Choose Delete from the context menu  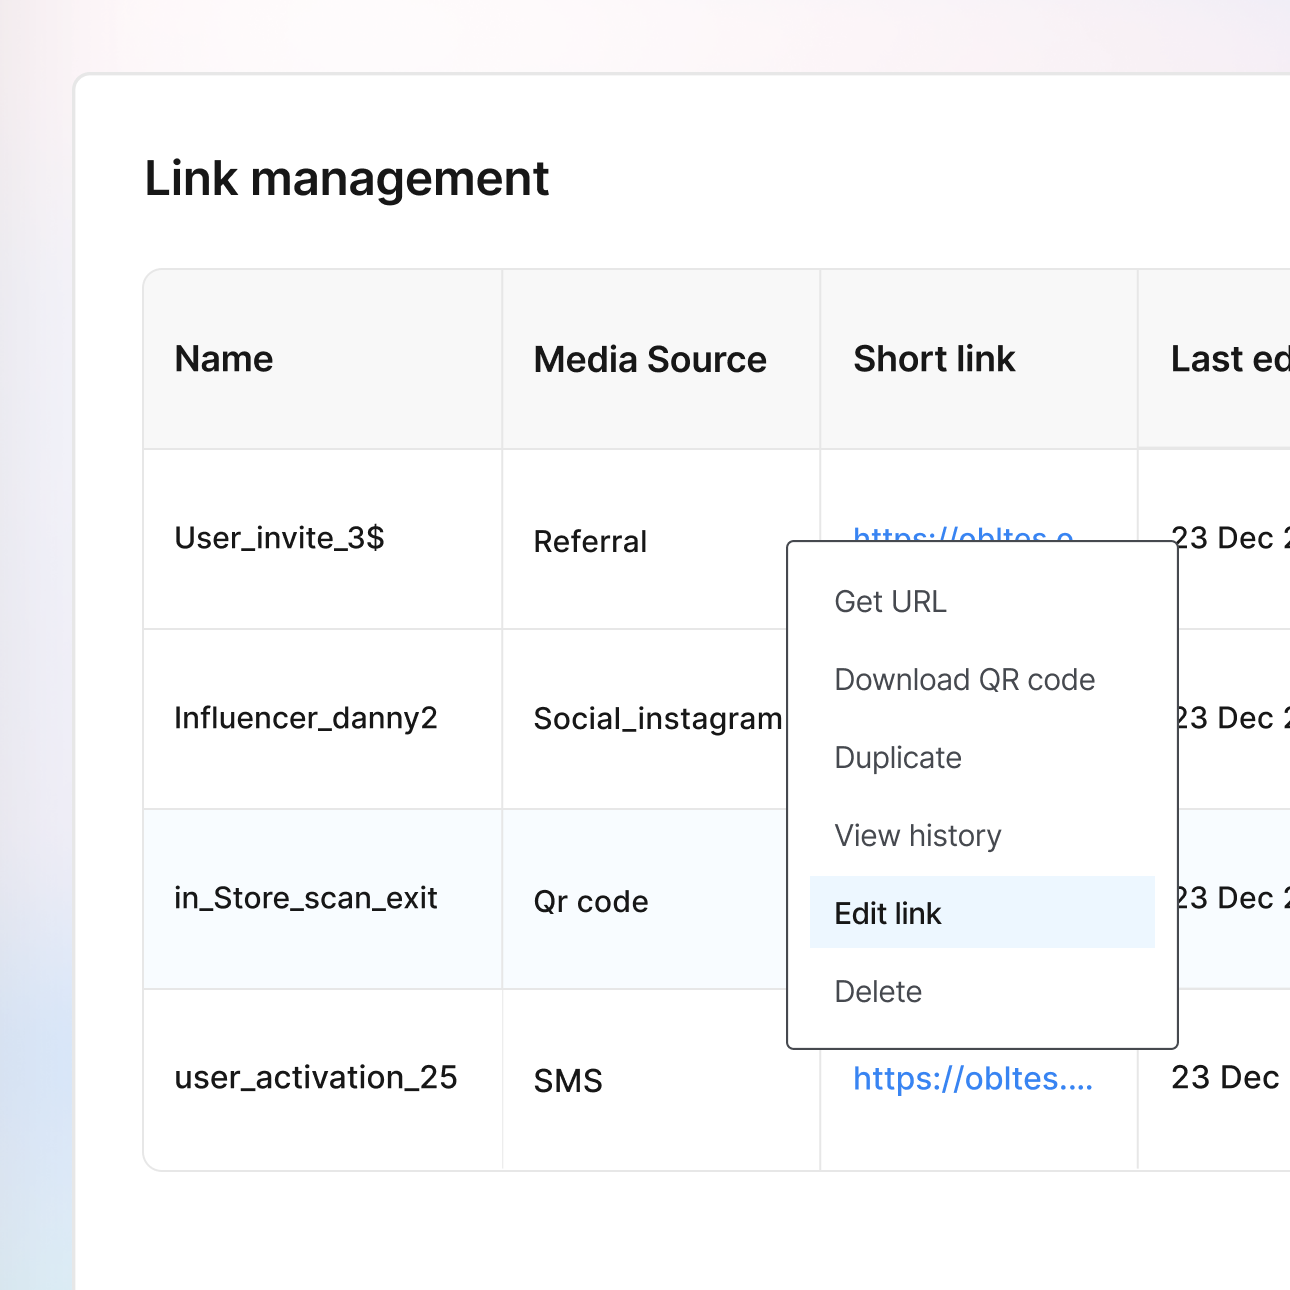point(981,991)
